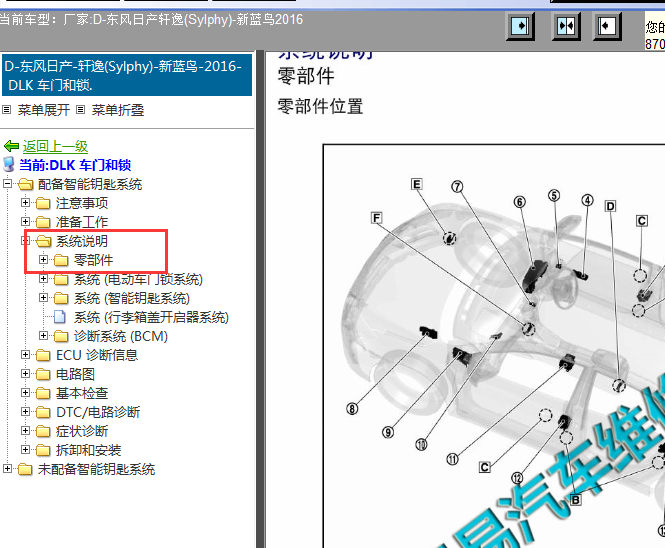Screen dimensions: 665x548
Task: Expand the 基本检查 tree node
Action: click(25, 392)
